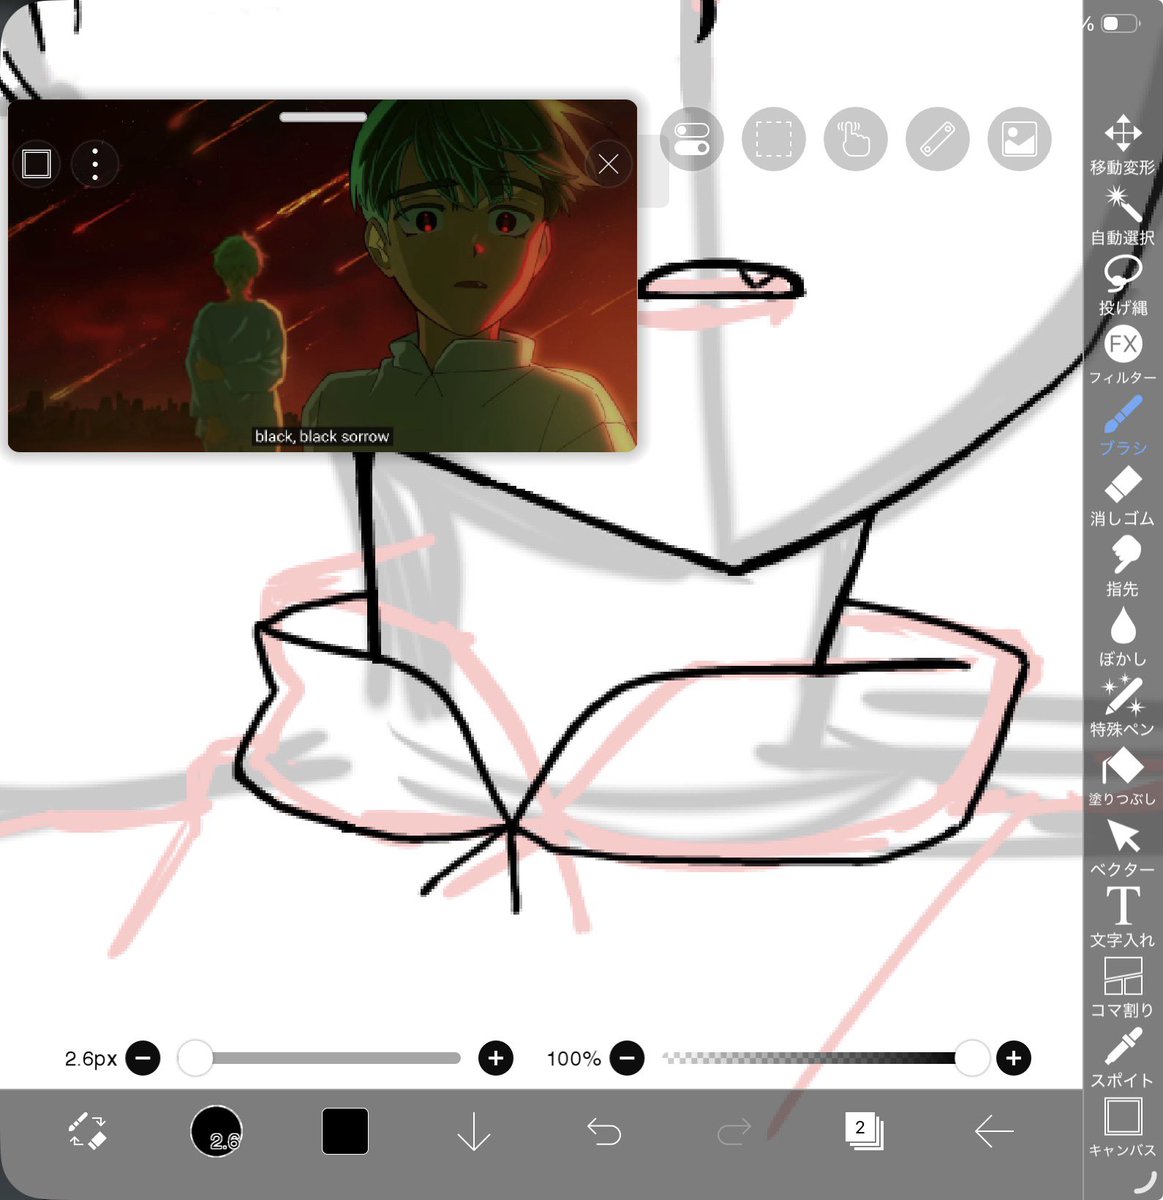Open the reference image/material icon
This screenshot has height=1200, width=1163.
coord(1019,139)
